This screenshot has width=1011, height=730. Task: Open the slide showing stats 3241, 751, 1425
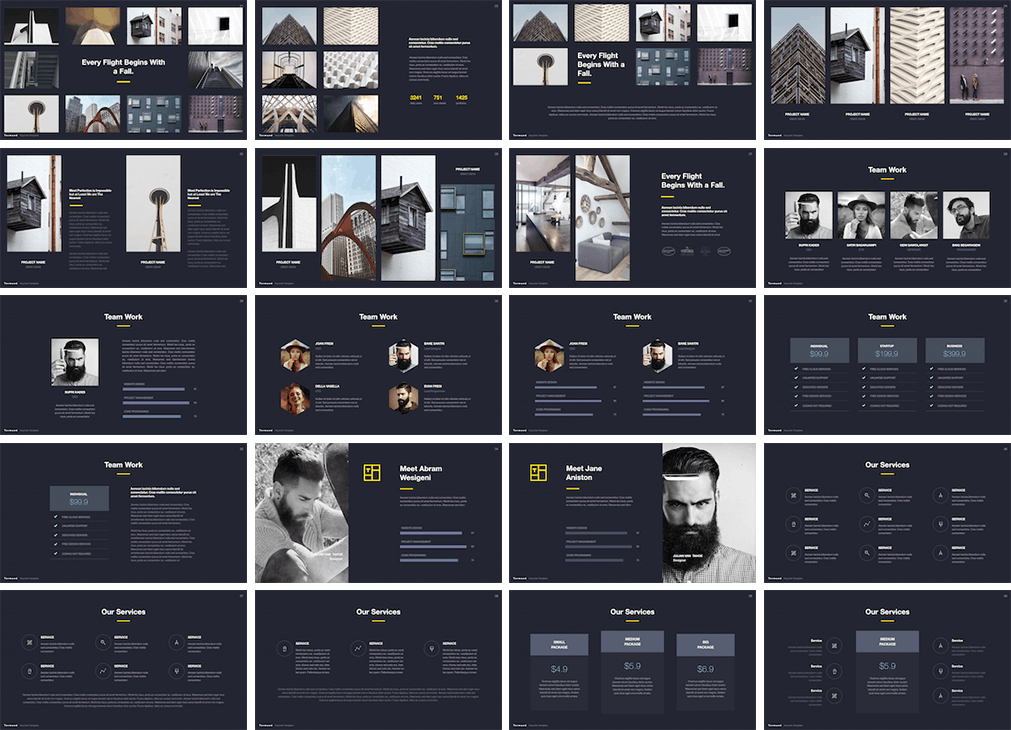378,70
